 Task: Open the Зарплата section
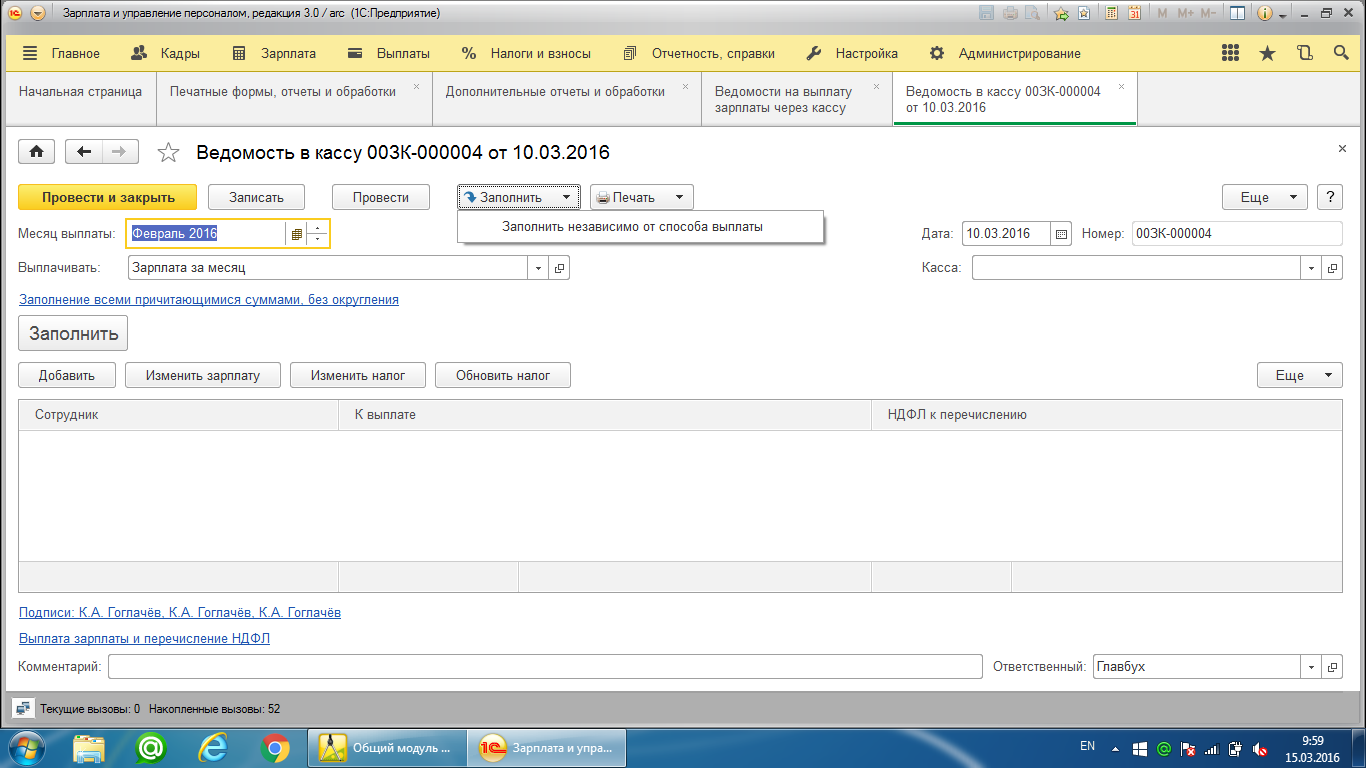(x=274, y=53)
